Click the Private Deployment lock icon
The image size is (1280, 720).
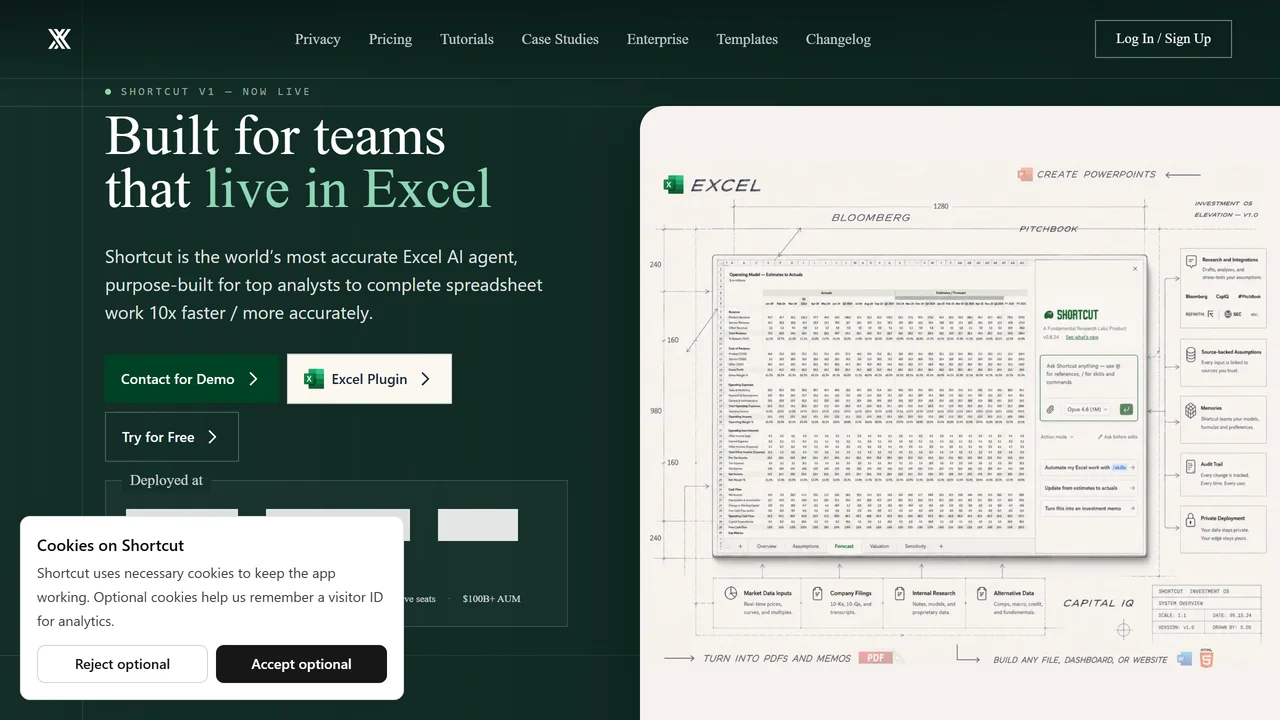pyautogui.click(x=1191, y=521)
